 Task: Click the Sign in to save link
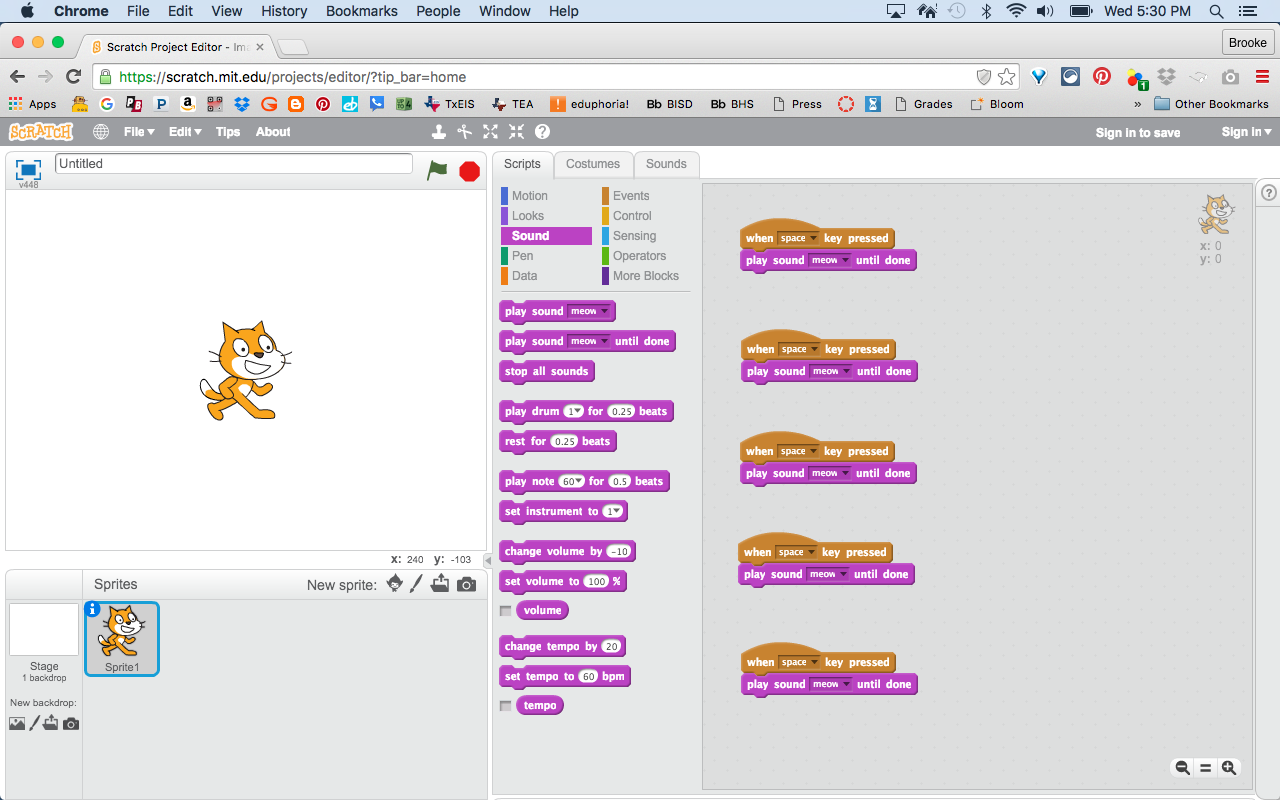coord(1138,131)
